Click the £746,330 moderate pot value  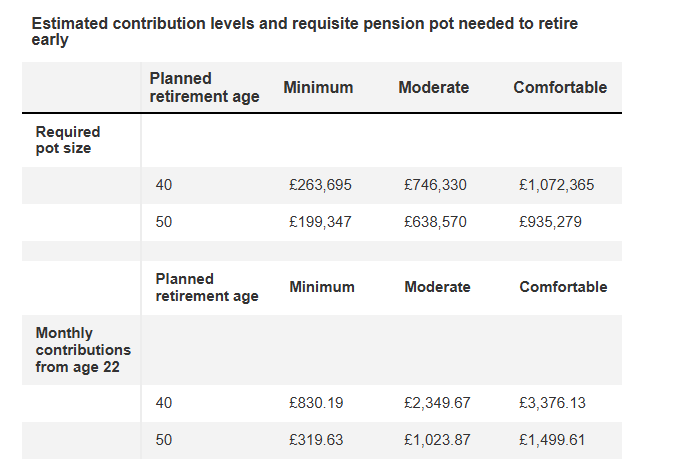435,185
